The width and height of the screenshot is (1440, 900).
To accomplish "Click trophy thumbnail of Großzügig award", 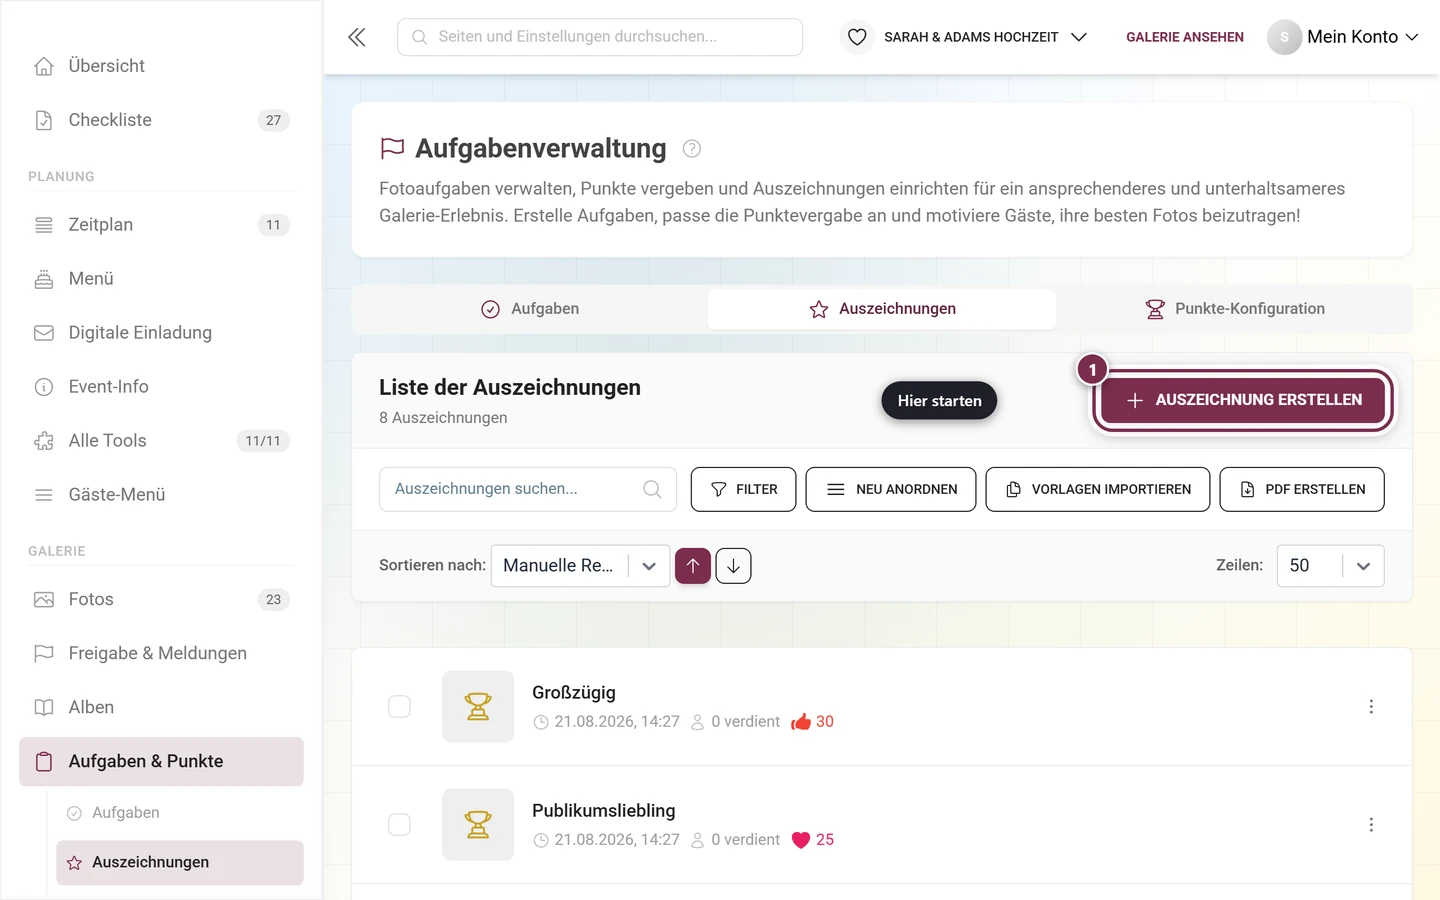I will tap(478, 707).
